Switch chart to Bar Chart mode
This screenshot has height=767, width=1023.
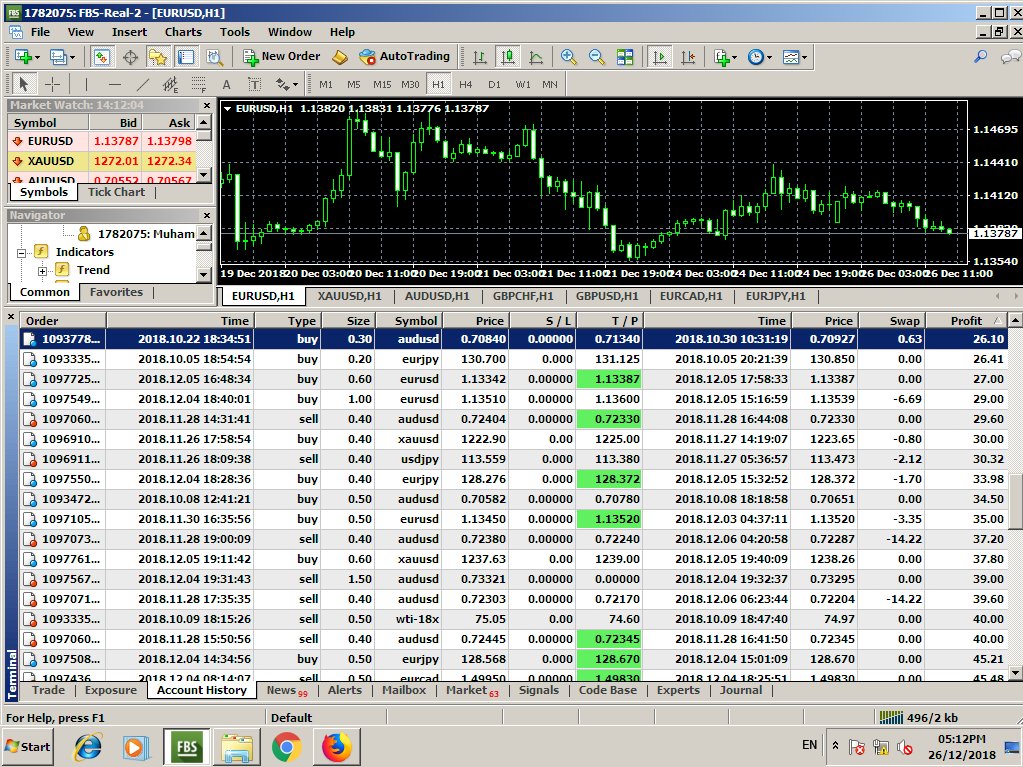[x=480, y=57]
